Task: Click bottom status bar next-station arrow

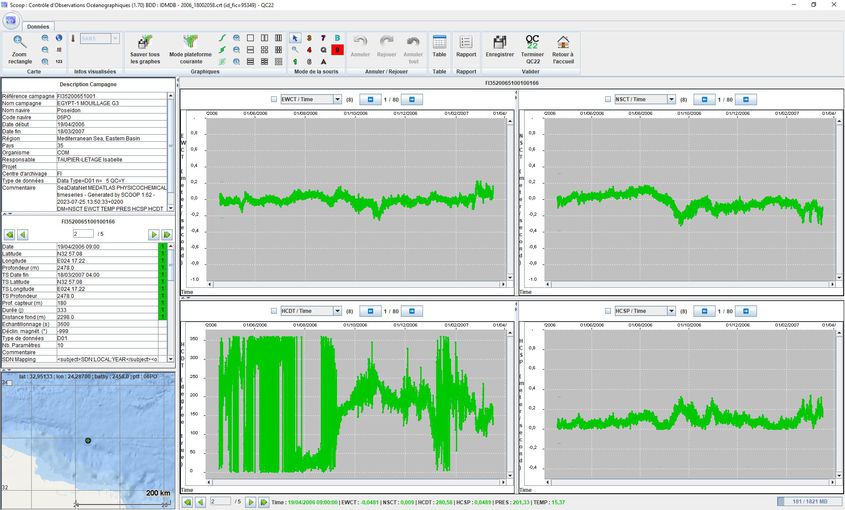Action: [251, 502]
